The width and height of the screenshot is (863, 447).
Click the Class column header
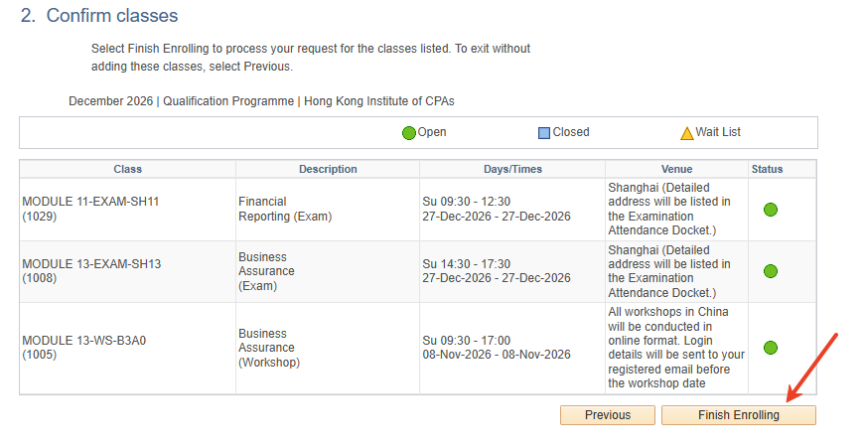point(128,170)
